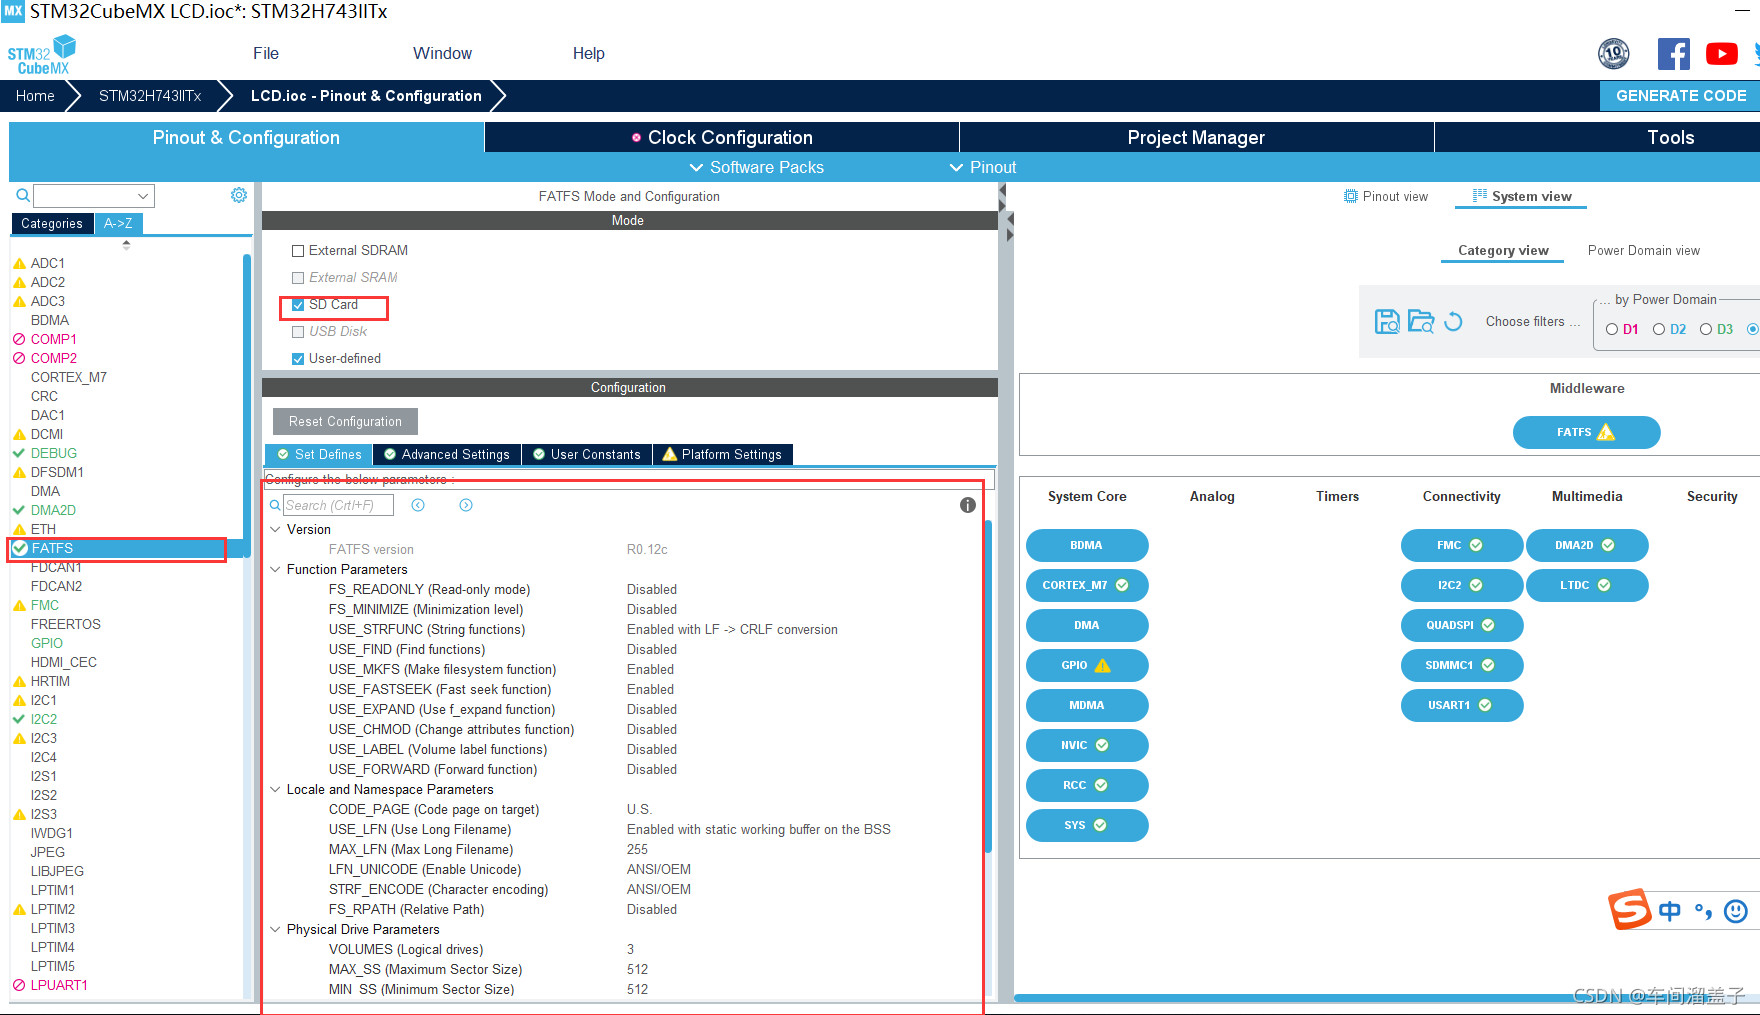Image resolution: width=1760 pixels, height=1015 pixels.
Task: Open the peripheral search combo box
Action: pos(94,196)
